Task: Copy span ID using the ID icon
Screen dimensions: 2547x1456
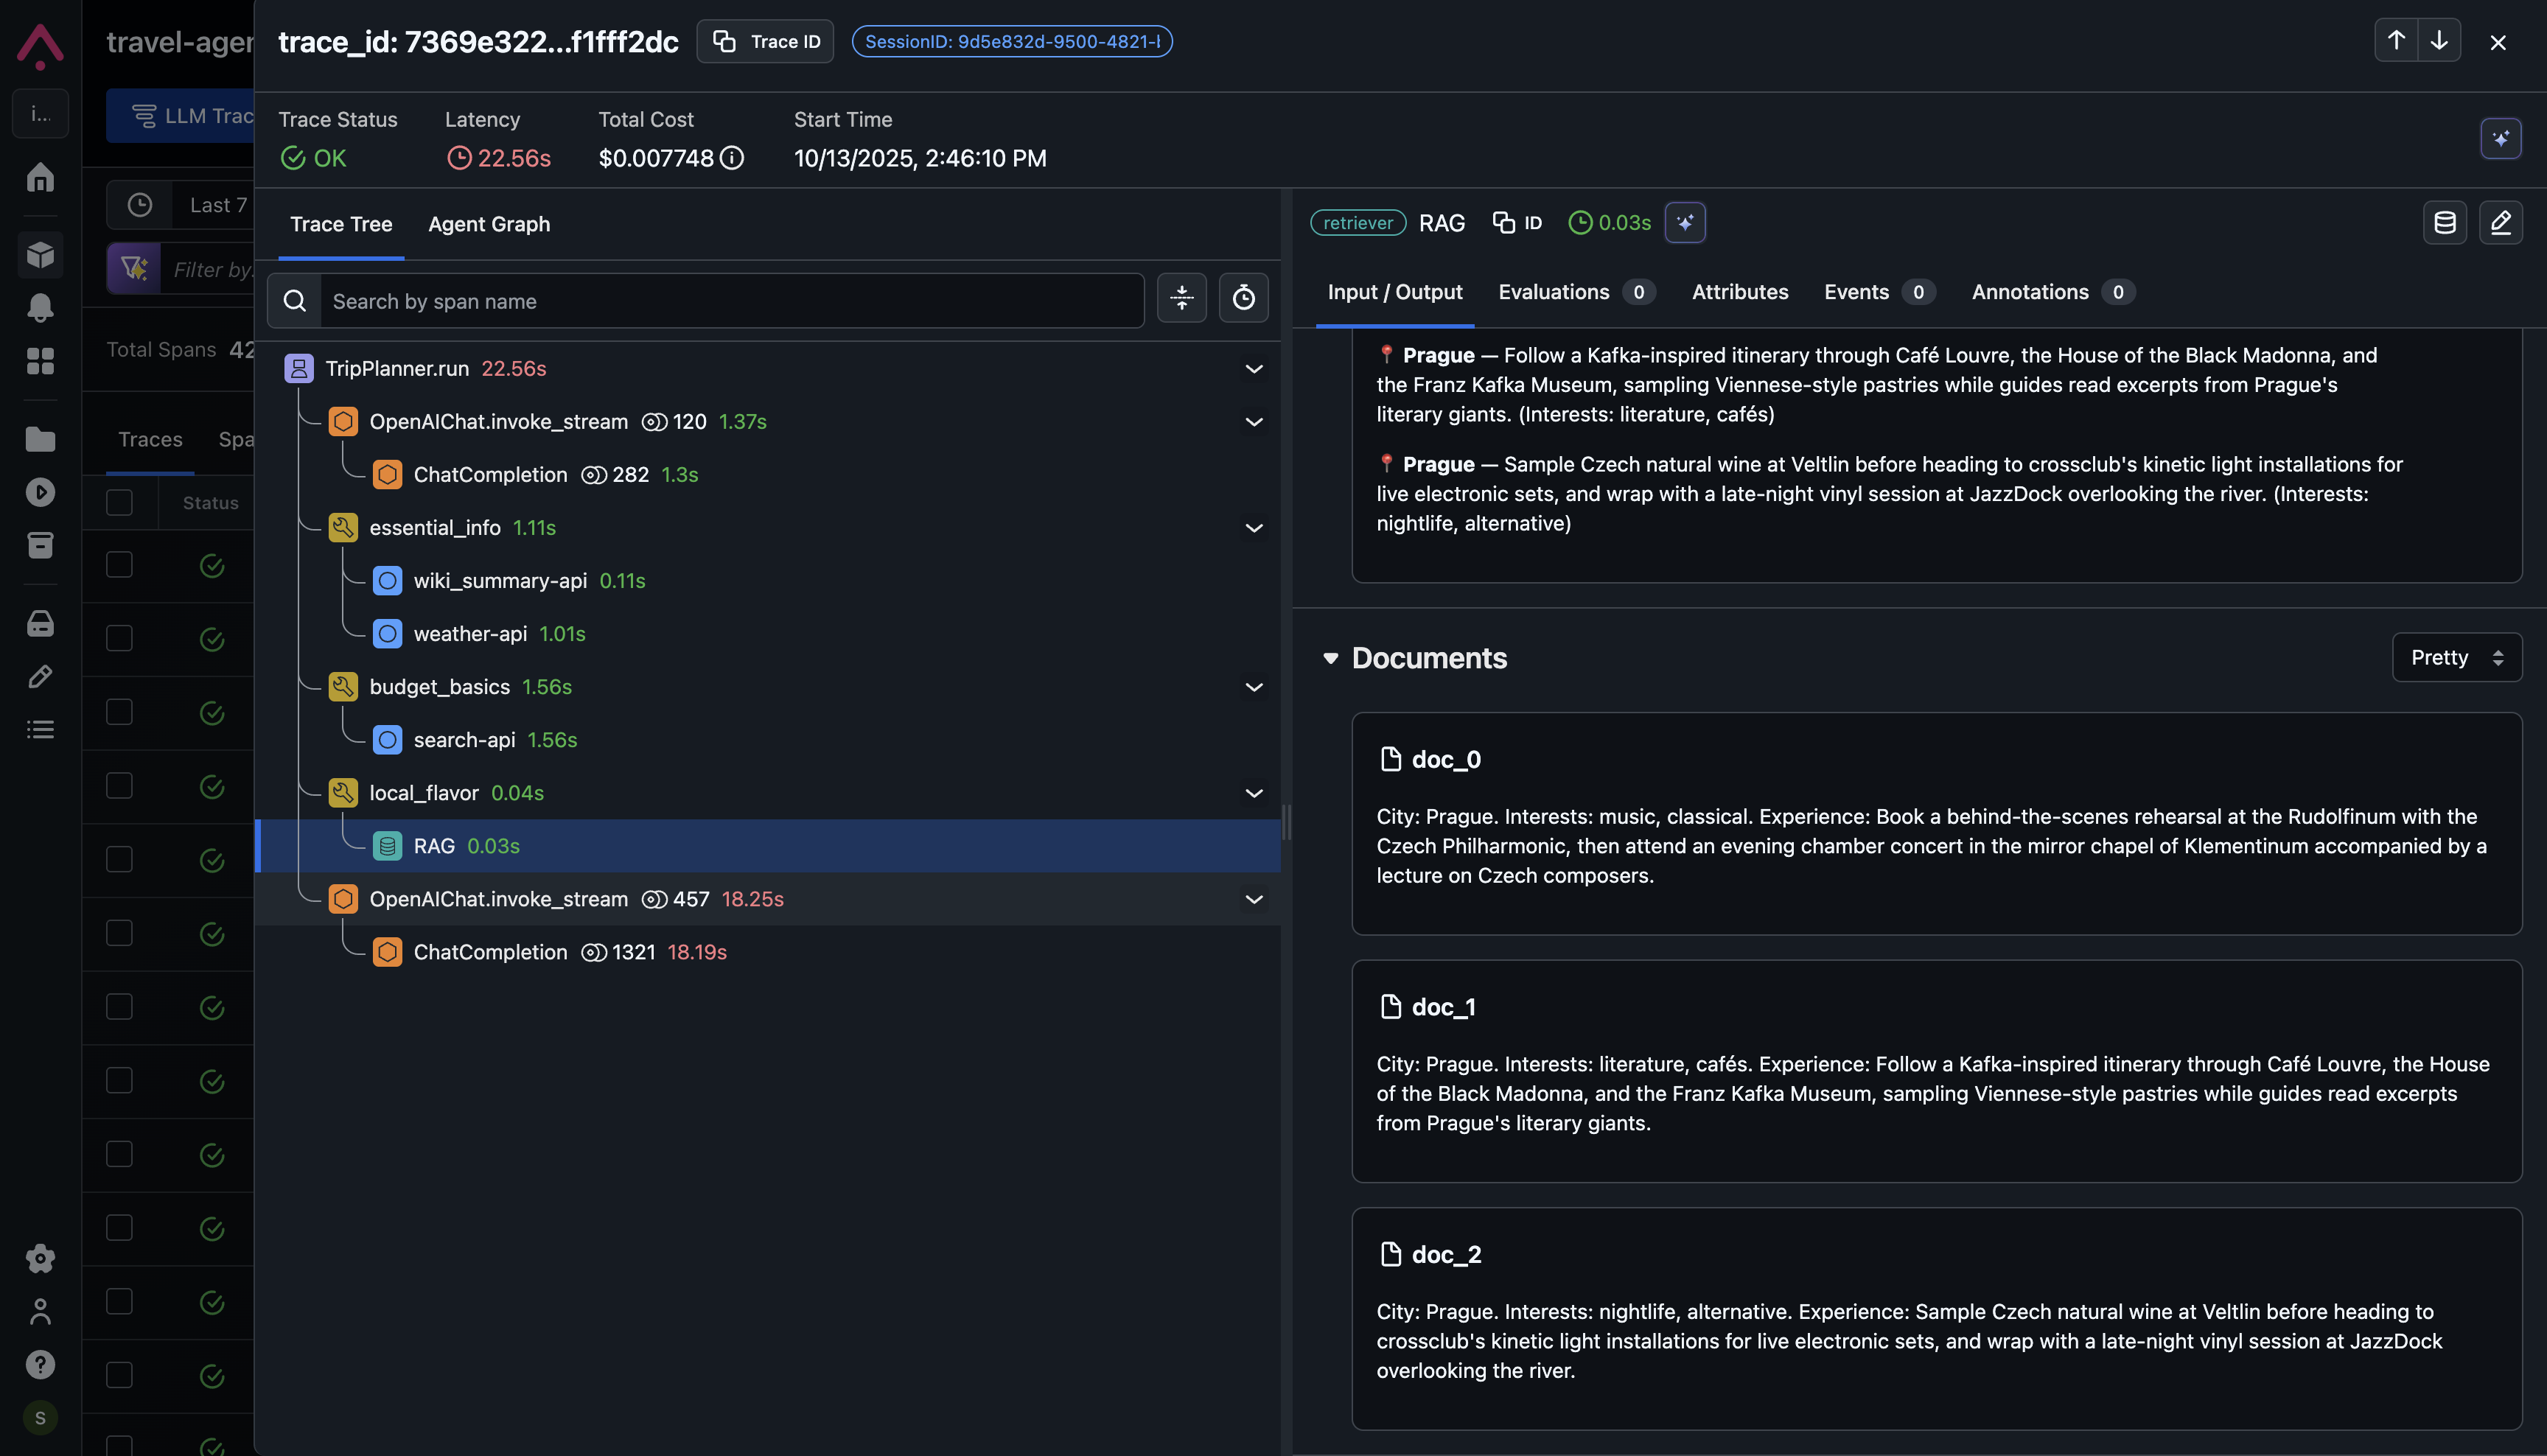Action: pos(1517,222)
